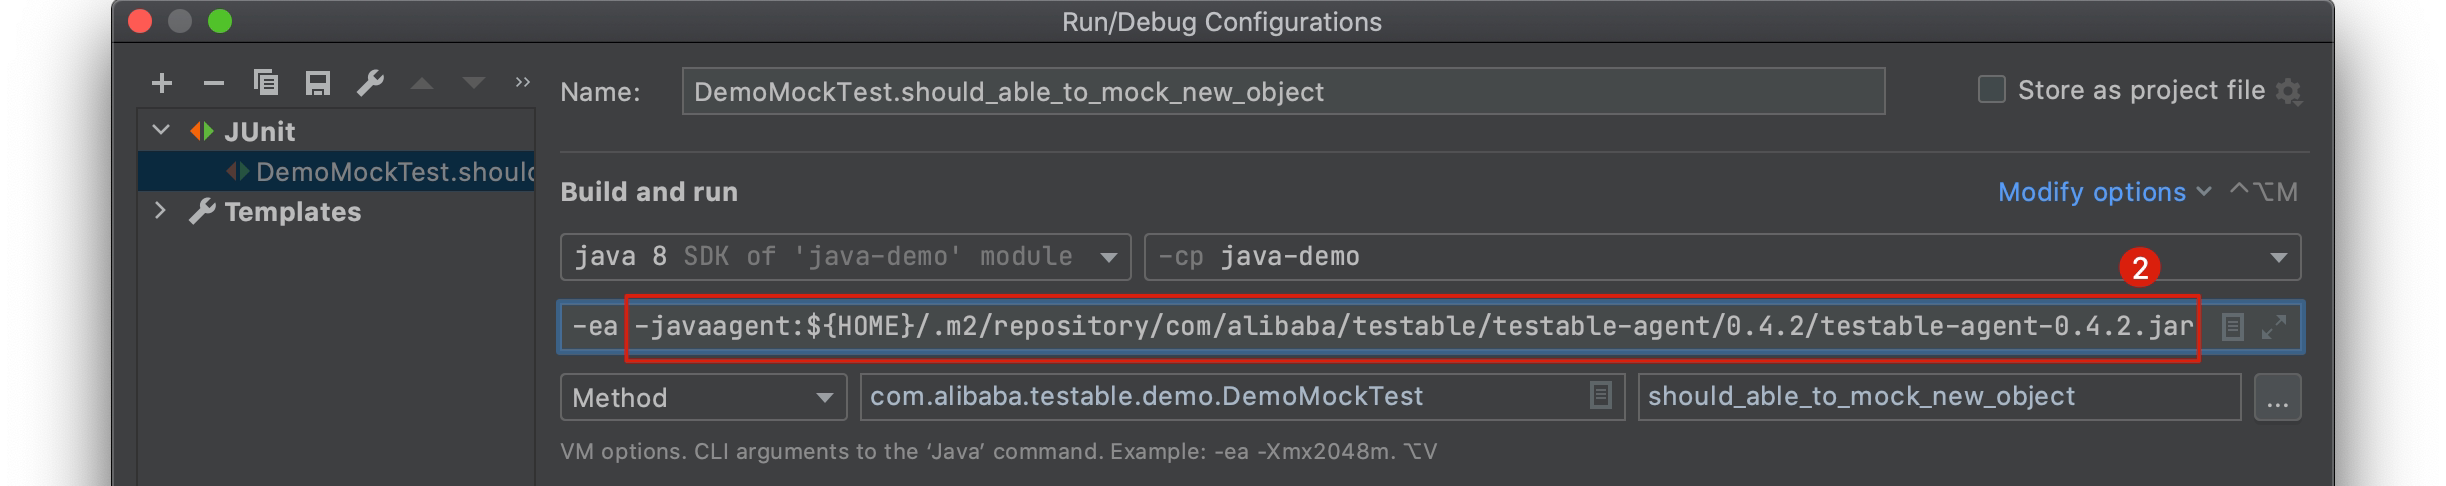The image size is (2446, 486).
Task: Insert macros into VM options field
Action: click(2232, 327)
